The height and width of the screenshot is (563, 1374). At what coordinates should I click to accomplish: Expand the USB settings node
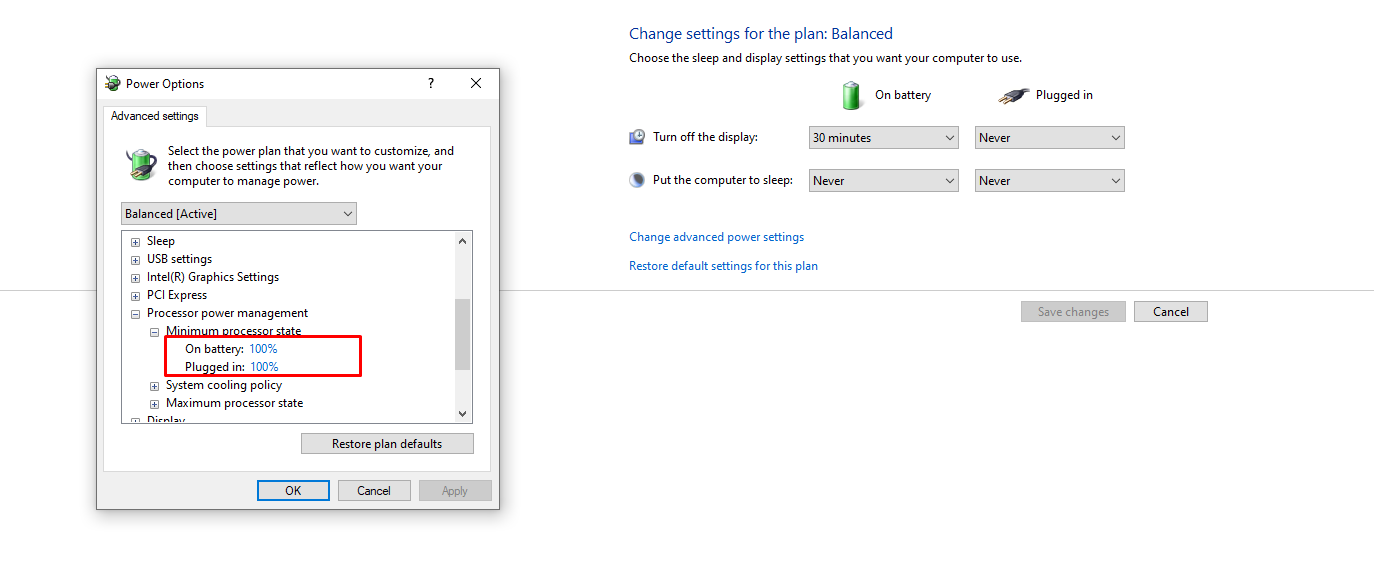[x=135, y=260]
